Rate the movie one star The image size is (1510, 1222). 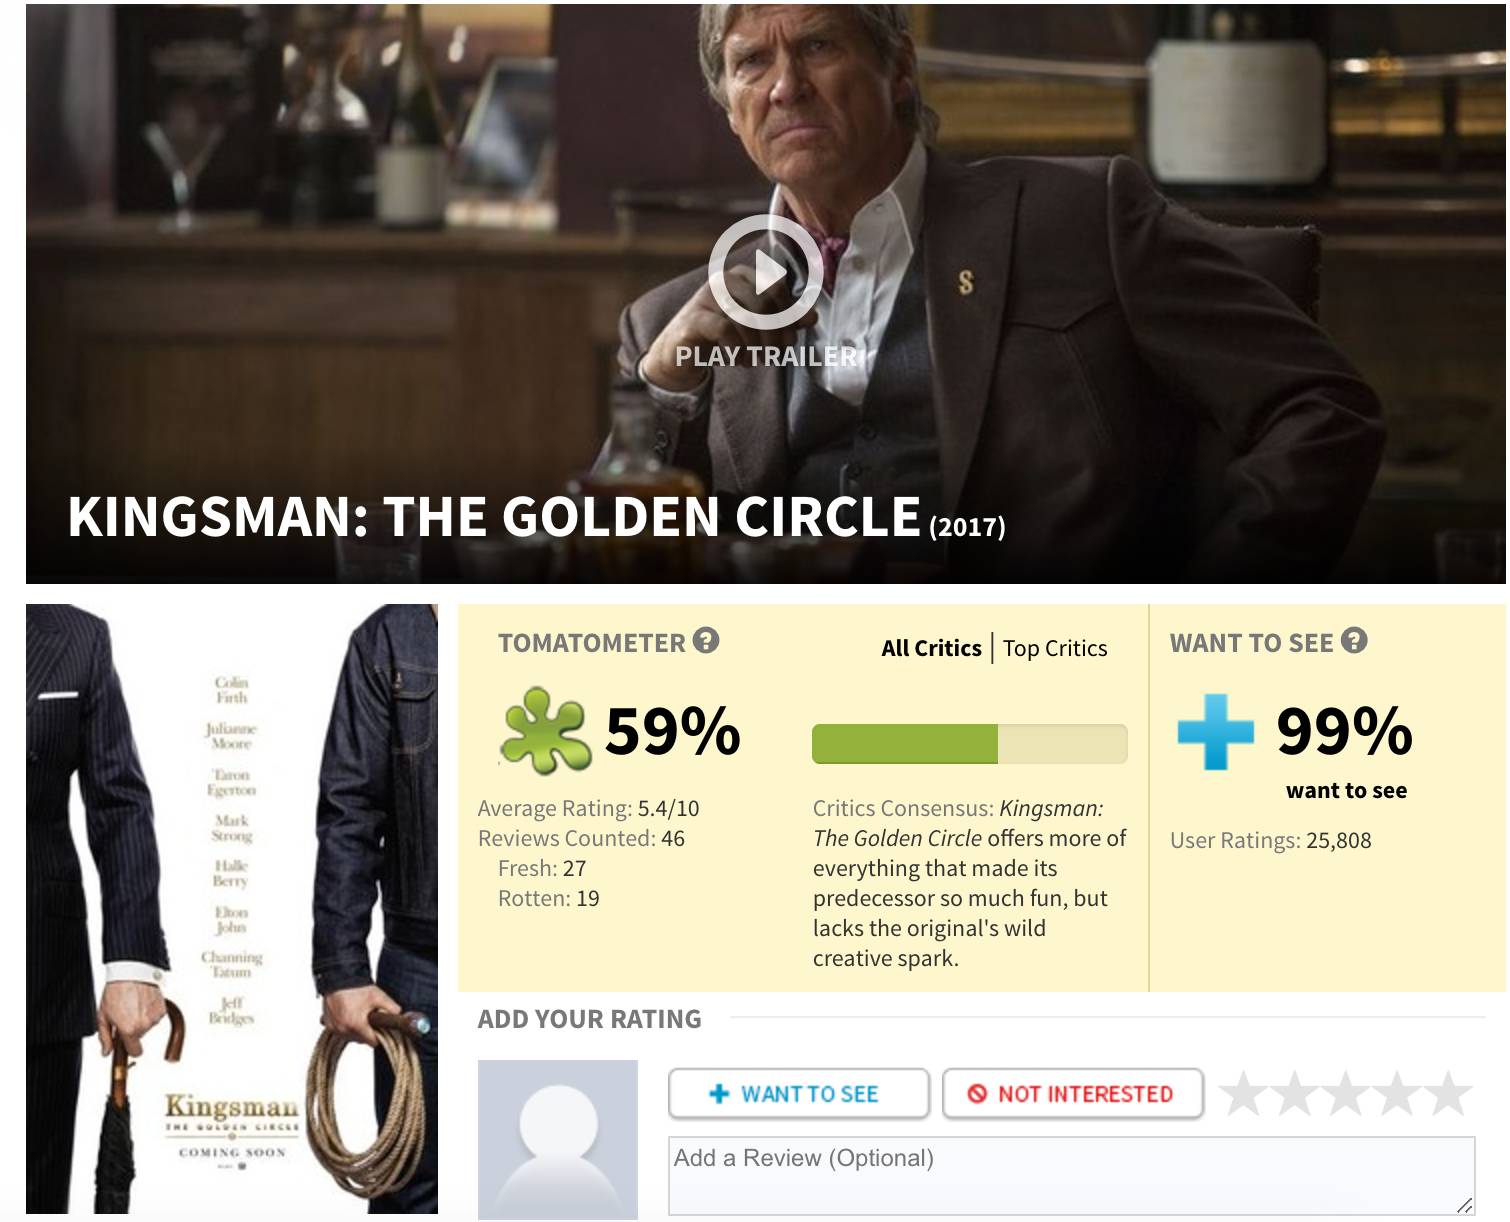[1244, 1093]
